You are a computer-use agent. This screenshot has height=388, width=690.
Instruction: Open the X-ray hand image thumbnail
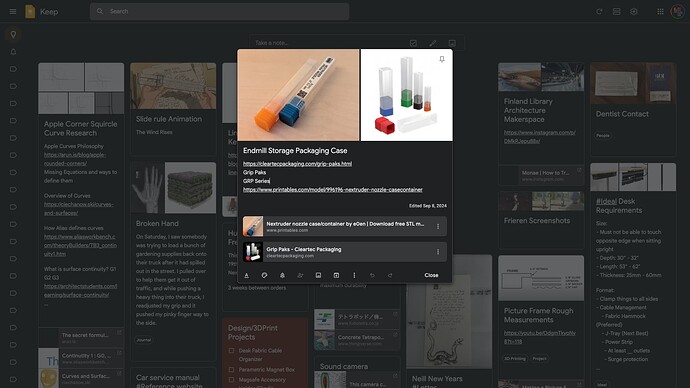coord(147,188)
